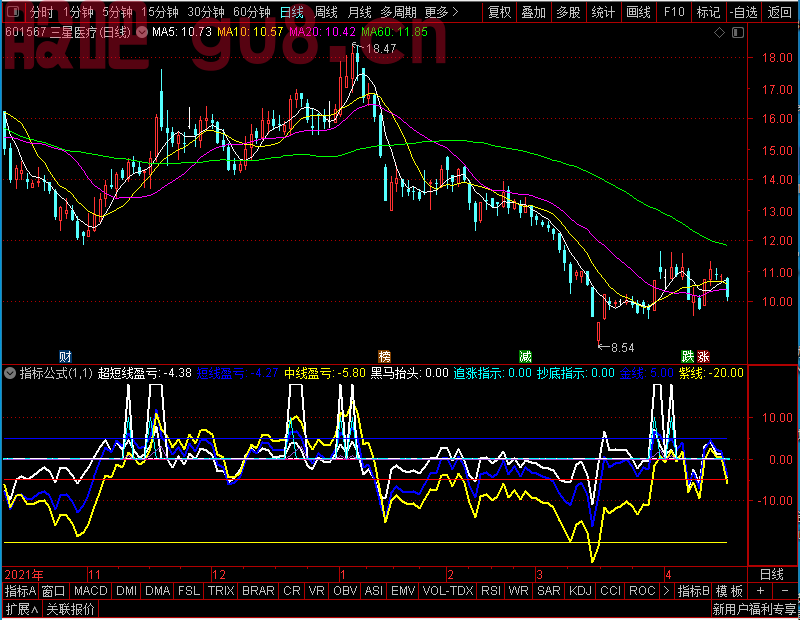Click the 窗口 tab
Image resolution: width=800 pixels, height=620 pixels.
coord(54,591)
